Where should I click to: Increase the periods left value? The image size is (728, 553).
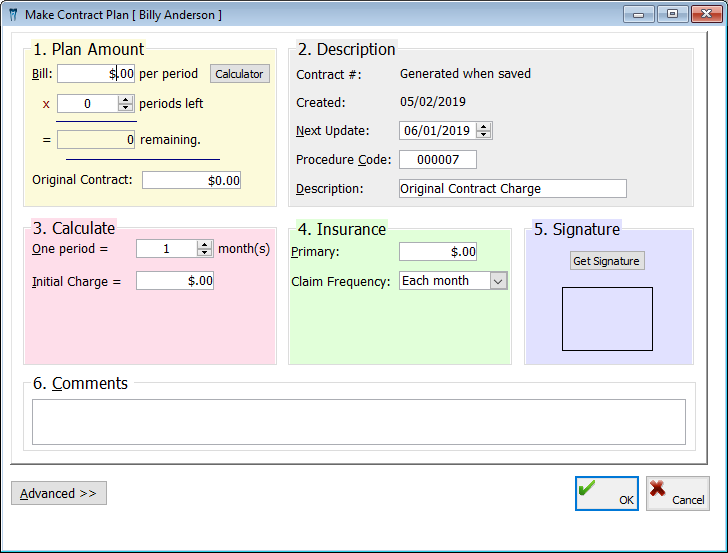pyautogui.click(x=125, y=99)
